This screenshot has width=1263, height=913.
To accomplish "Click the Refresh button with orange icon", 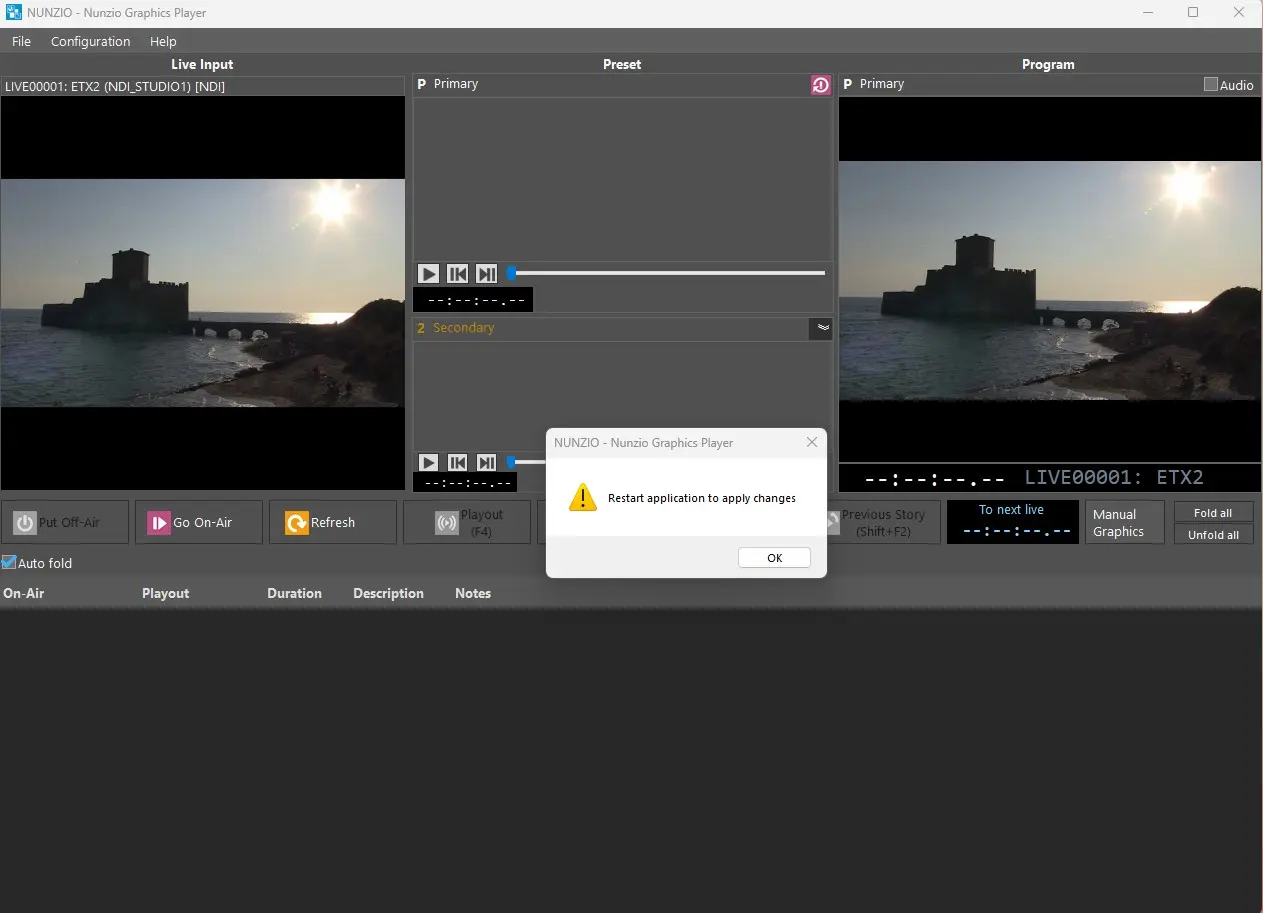I will click(x=333, y=522).
